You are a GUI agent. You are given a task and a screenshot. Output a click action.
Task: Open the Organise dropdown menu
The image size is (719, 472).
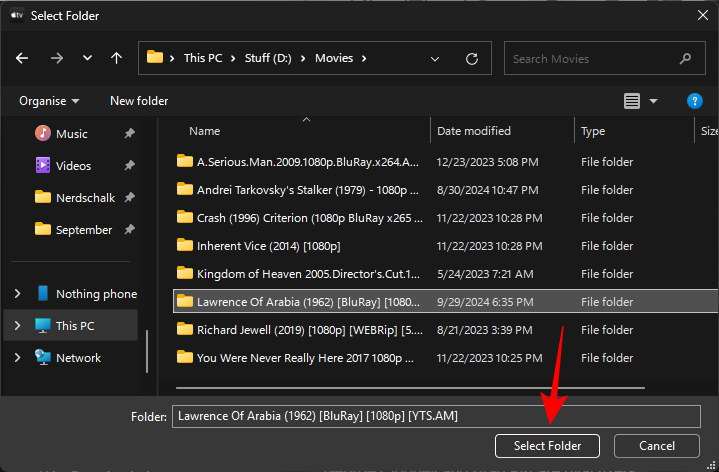click(49, 101)
